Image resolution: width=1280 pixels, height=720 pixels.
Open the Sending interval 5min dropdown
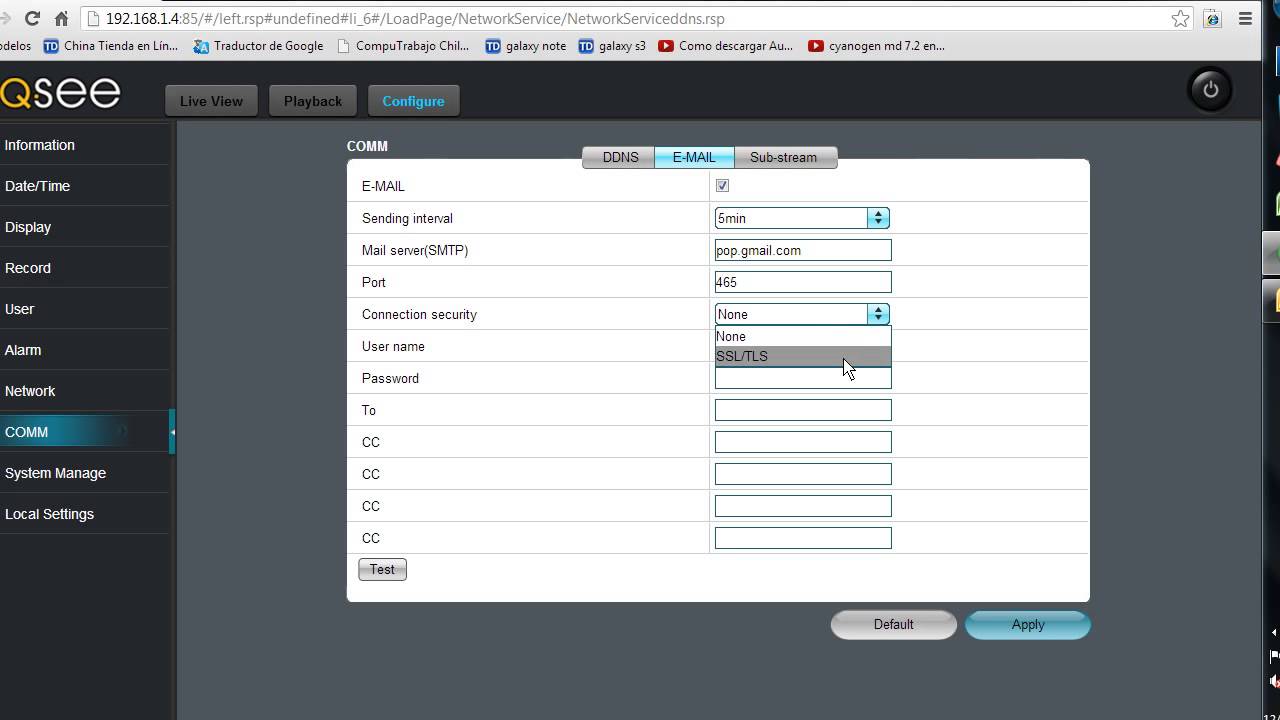(x=802, y=218)
